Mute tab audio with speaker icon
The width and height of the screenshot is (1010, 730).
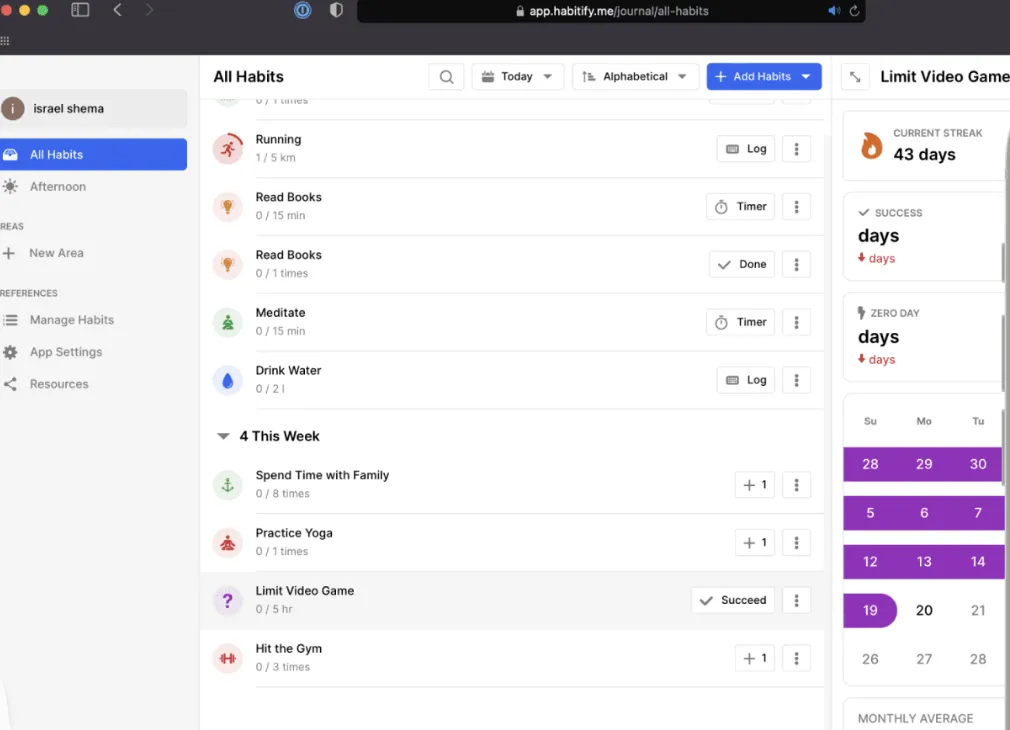coord(834,11)
